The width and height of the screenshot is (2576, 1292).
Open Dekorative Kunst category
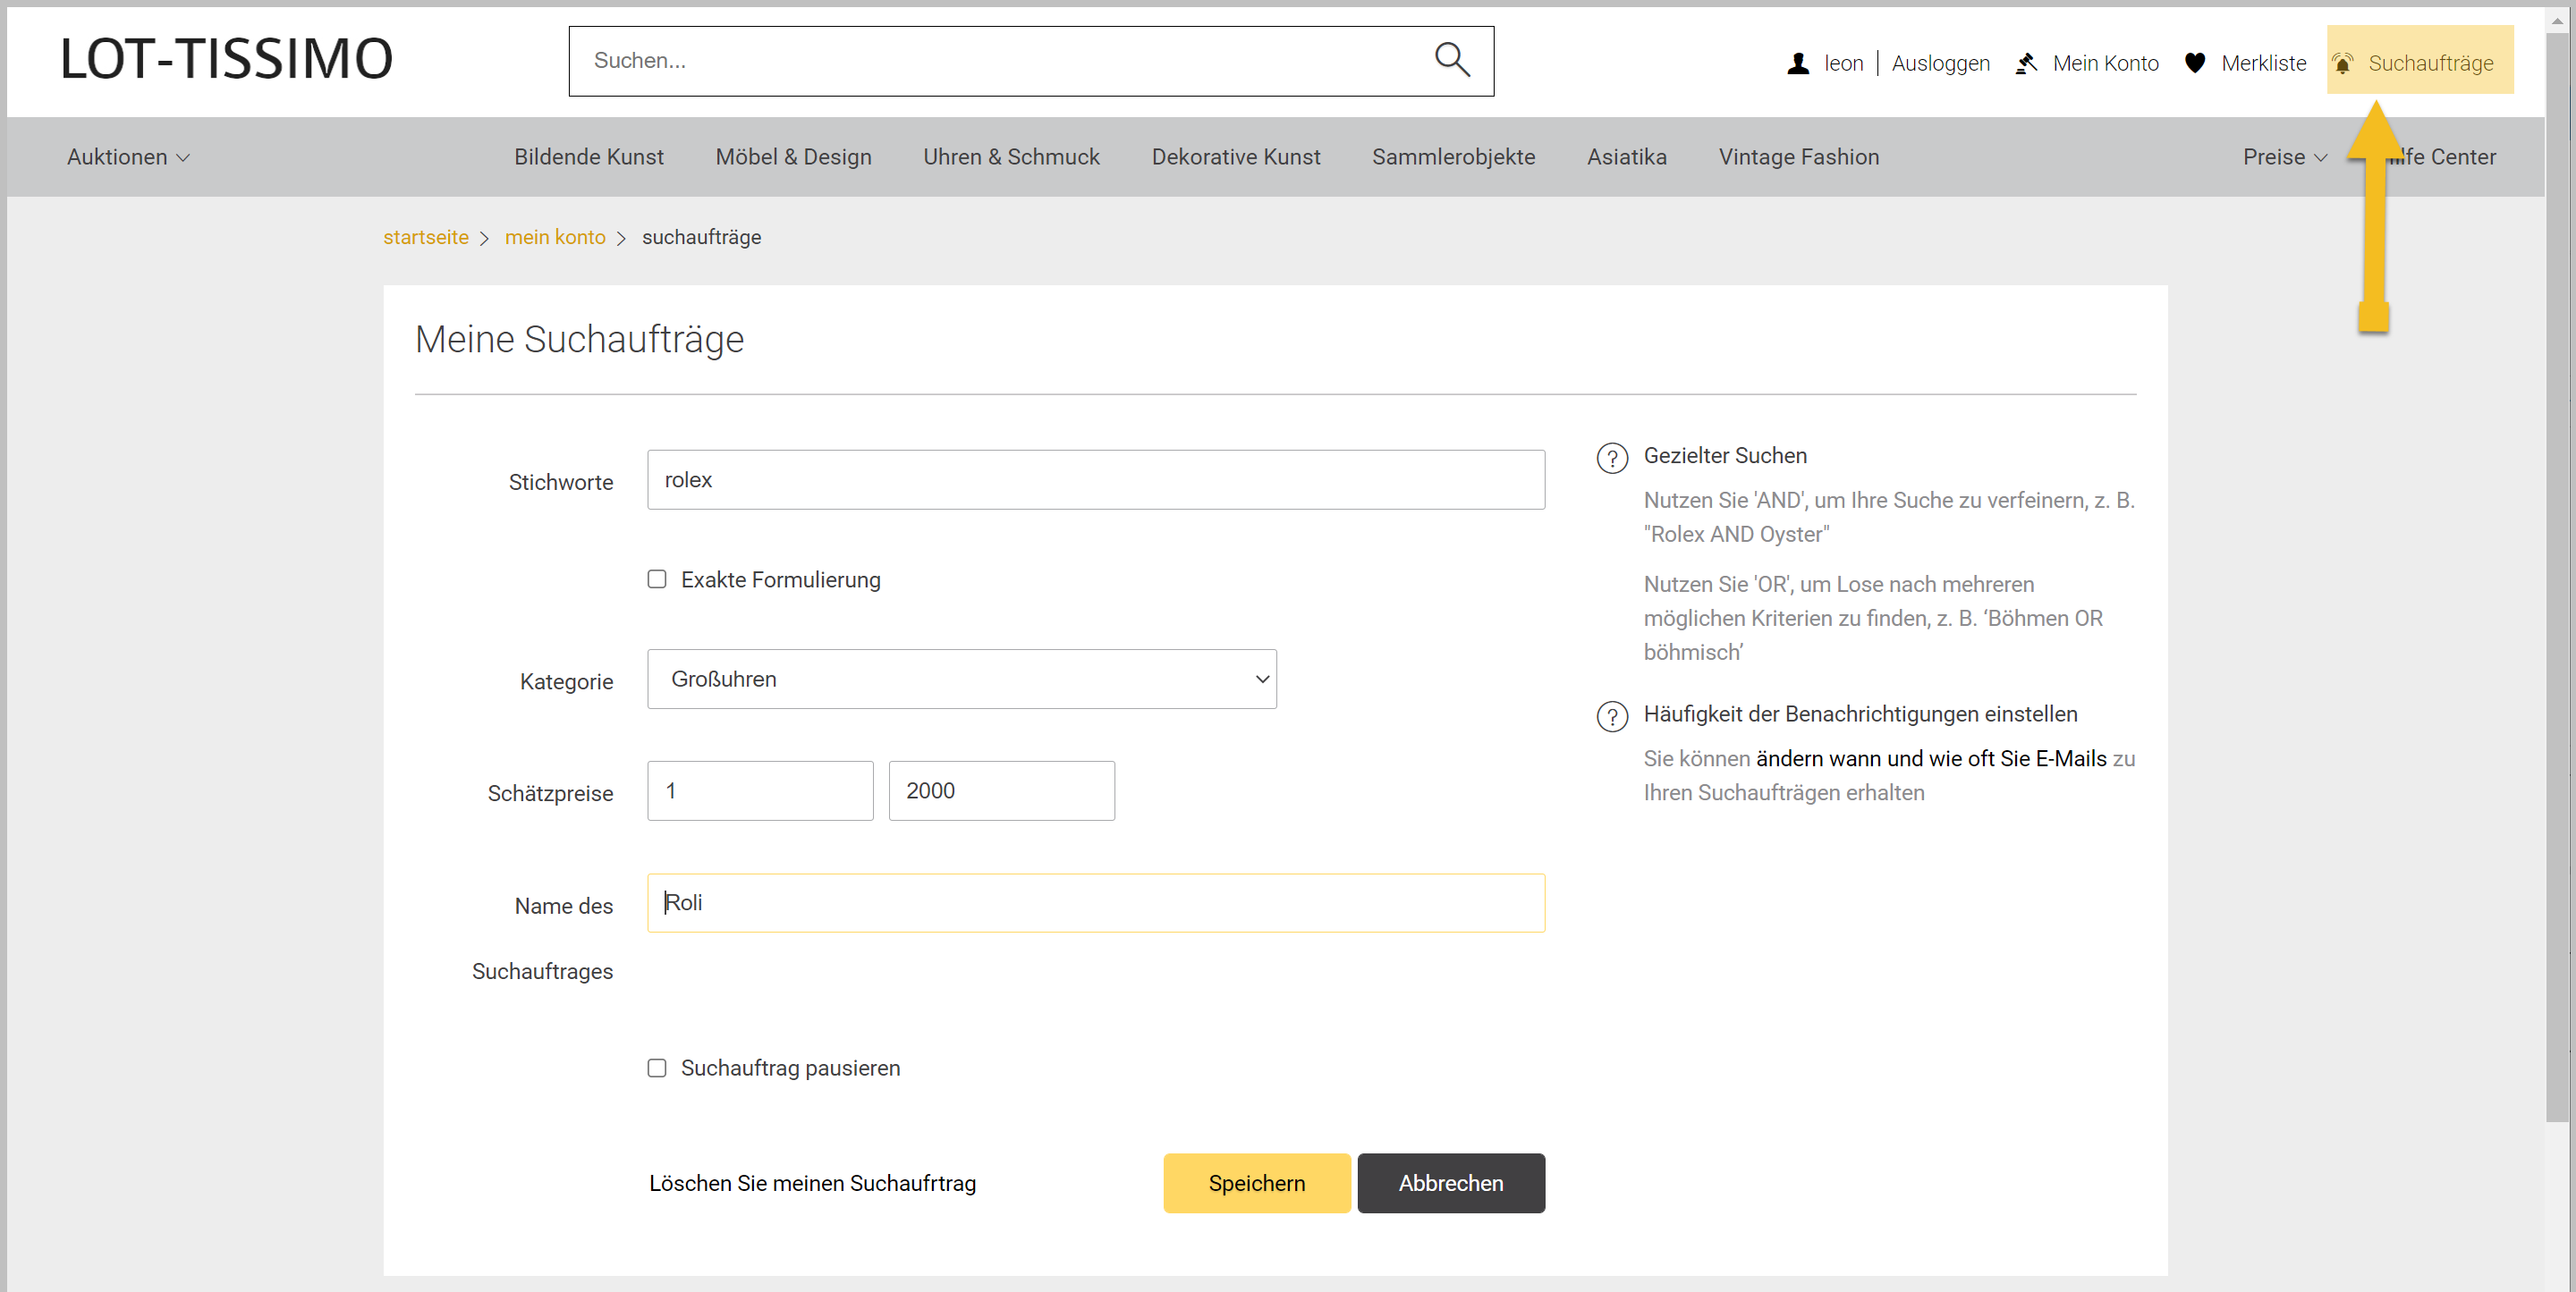pos(1236,157)
